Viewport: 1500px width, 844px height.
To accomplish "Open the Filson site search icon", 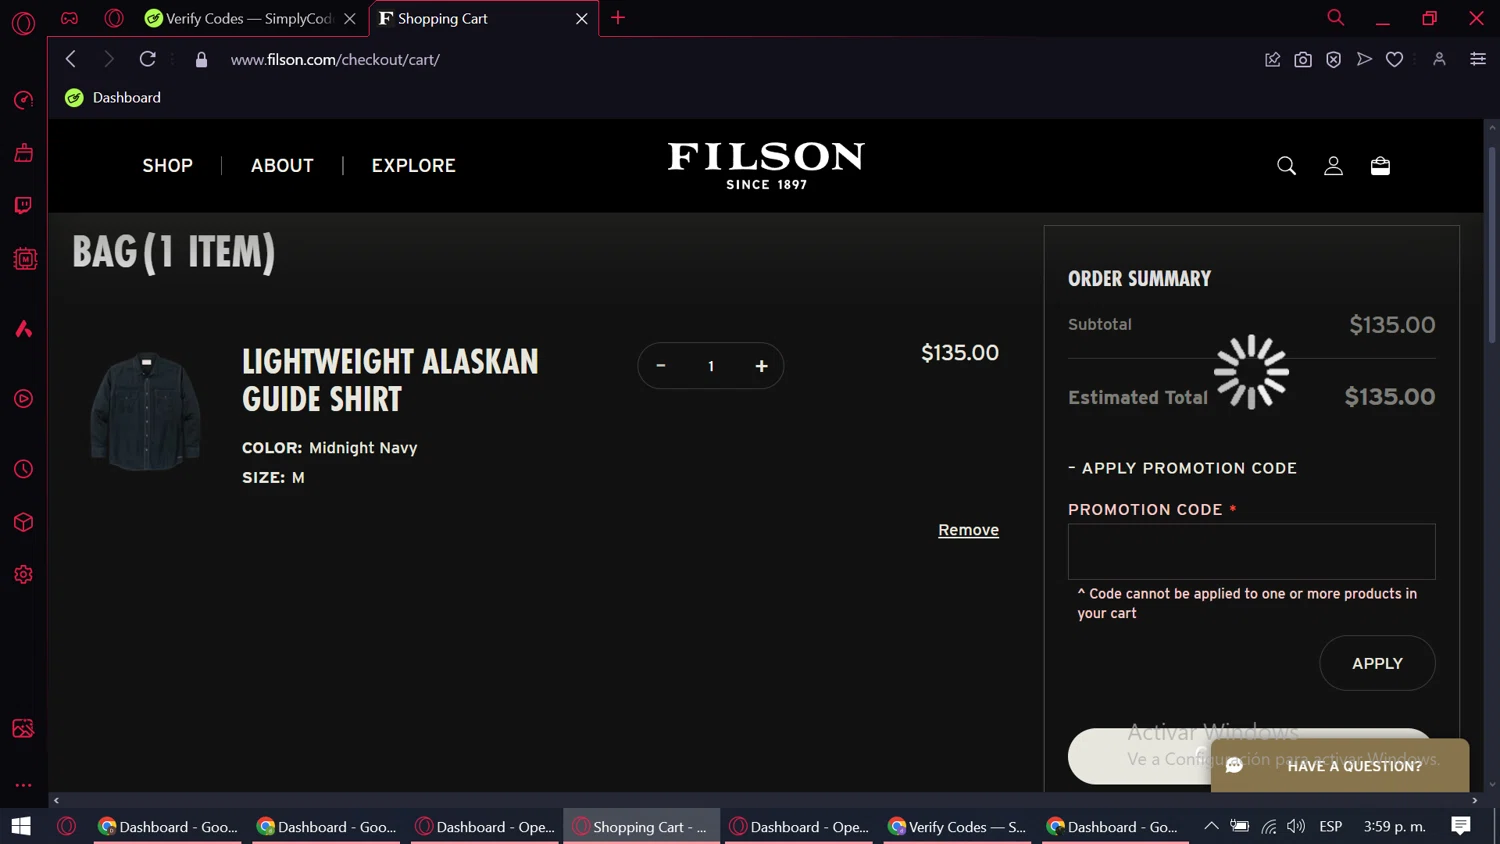I will (1286, 166).
